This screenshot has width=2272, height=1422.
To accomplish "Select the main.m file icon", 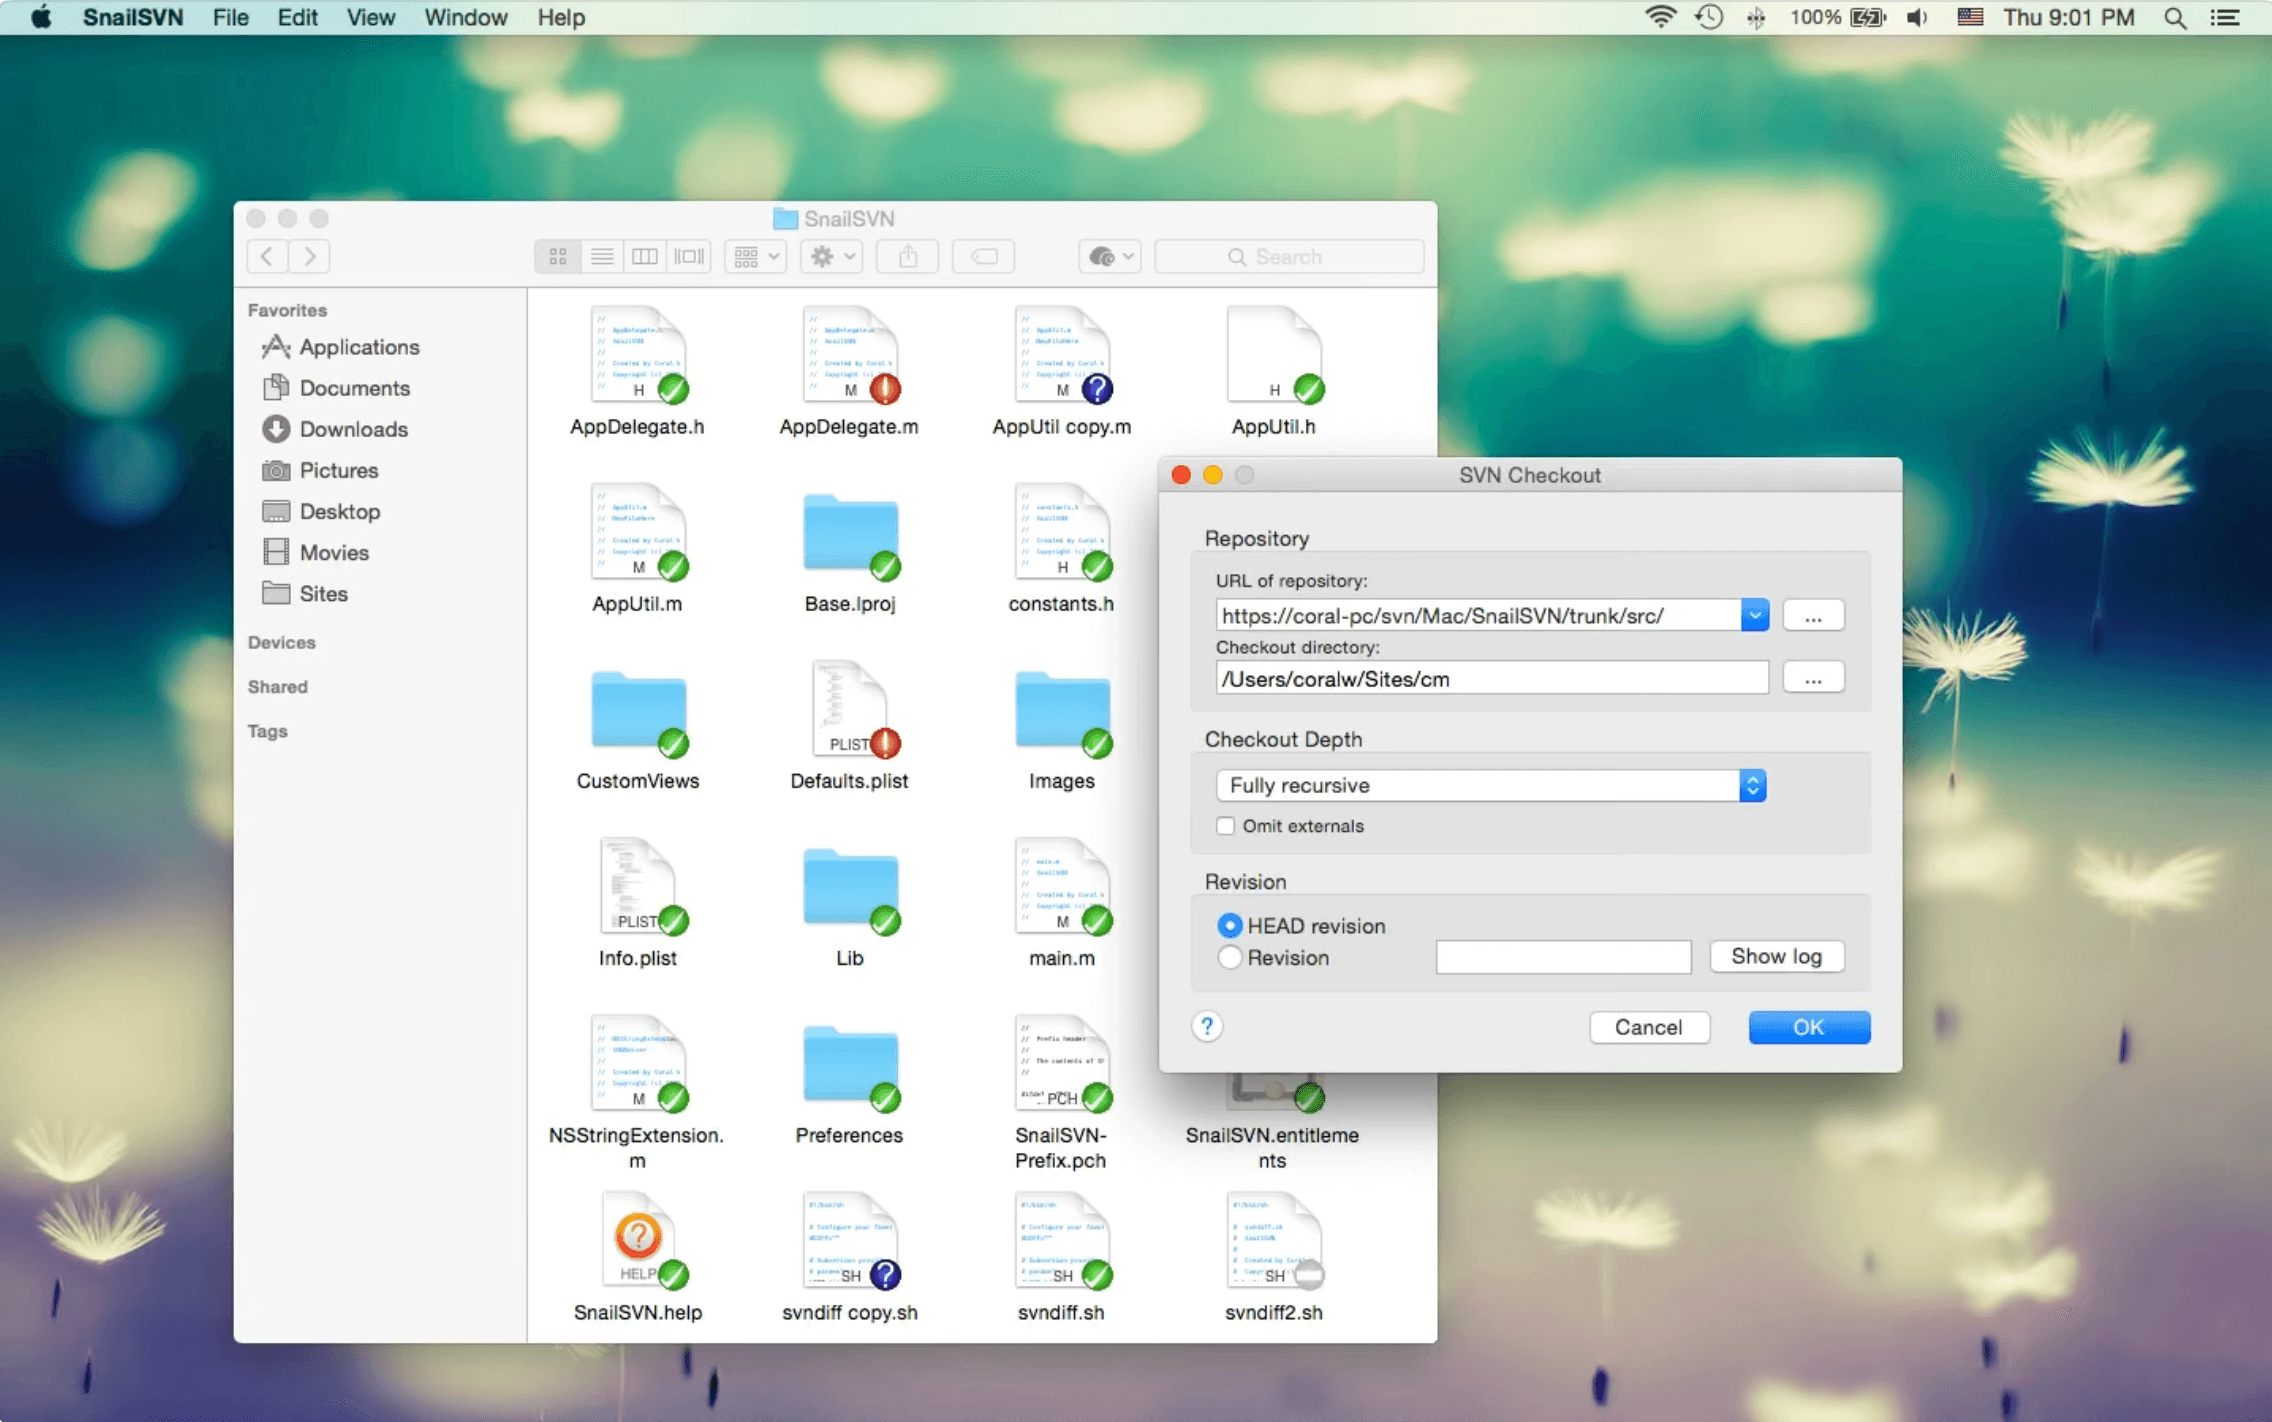I will 1062,887.
